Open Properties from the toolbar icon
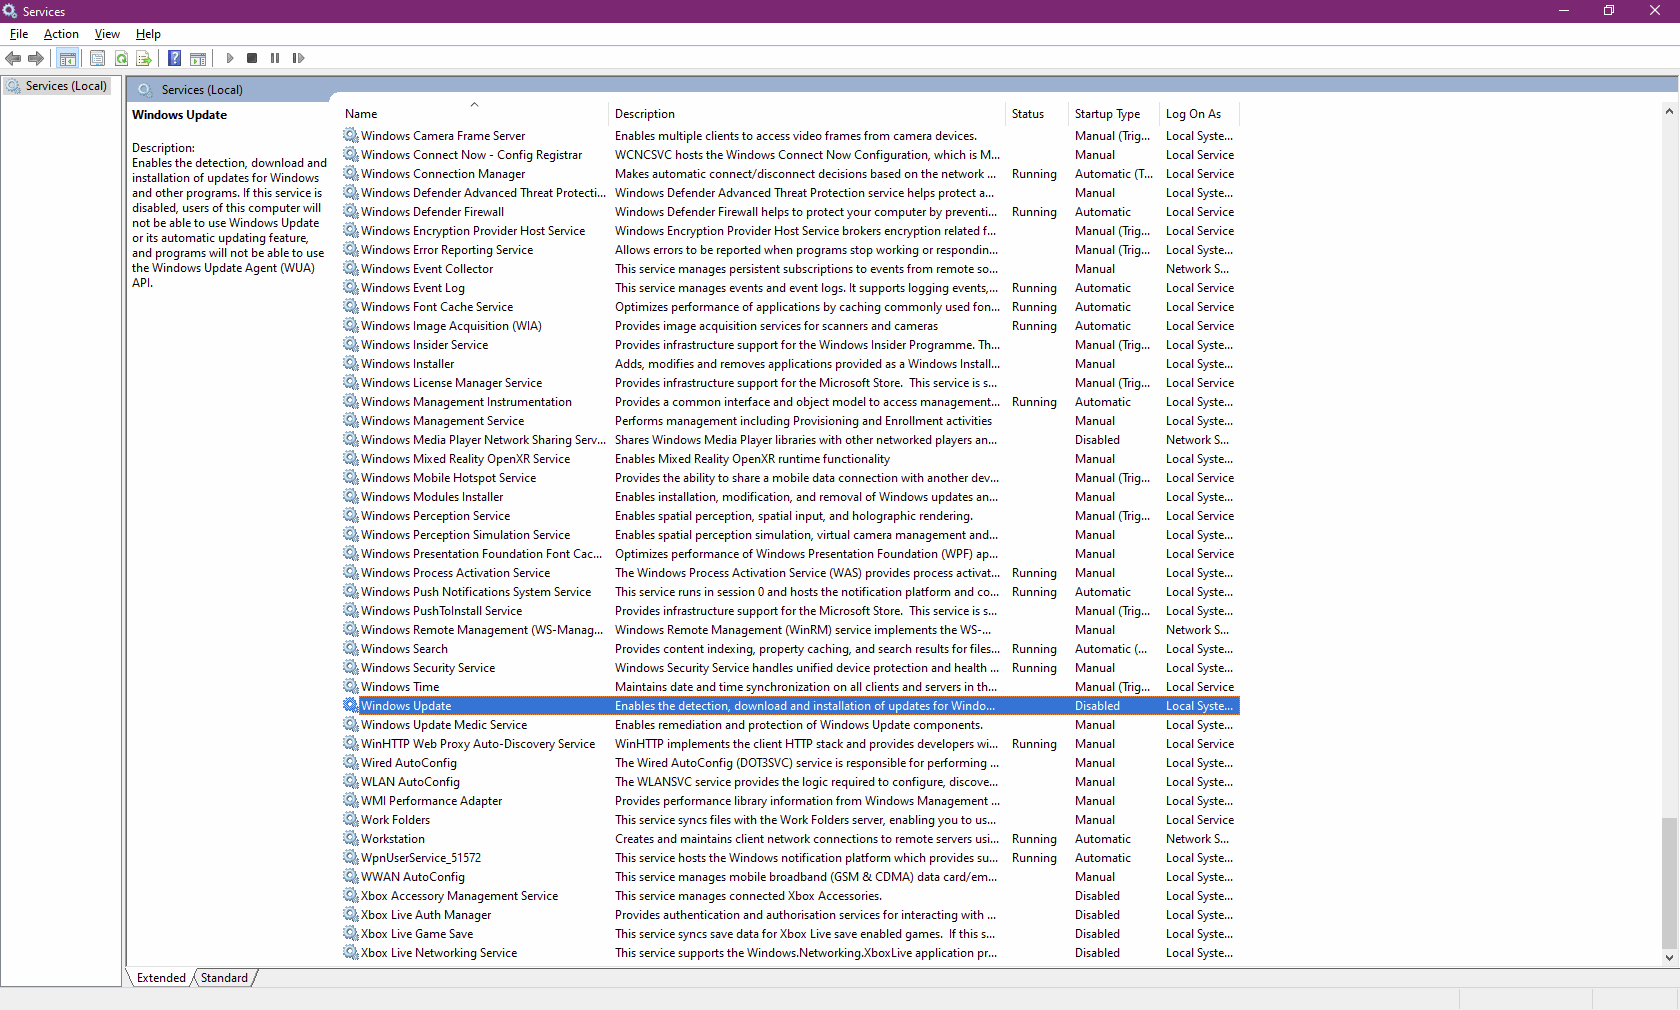 tap(97, 58)
